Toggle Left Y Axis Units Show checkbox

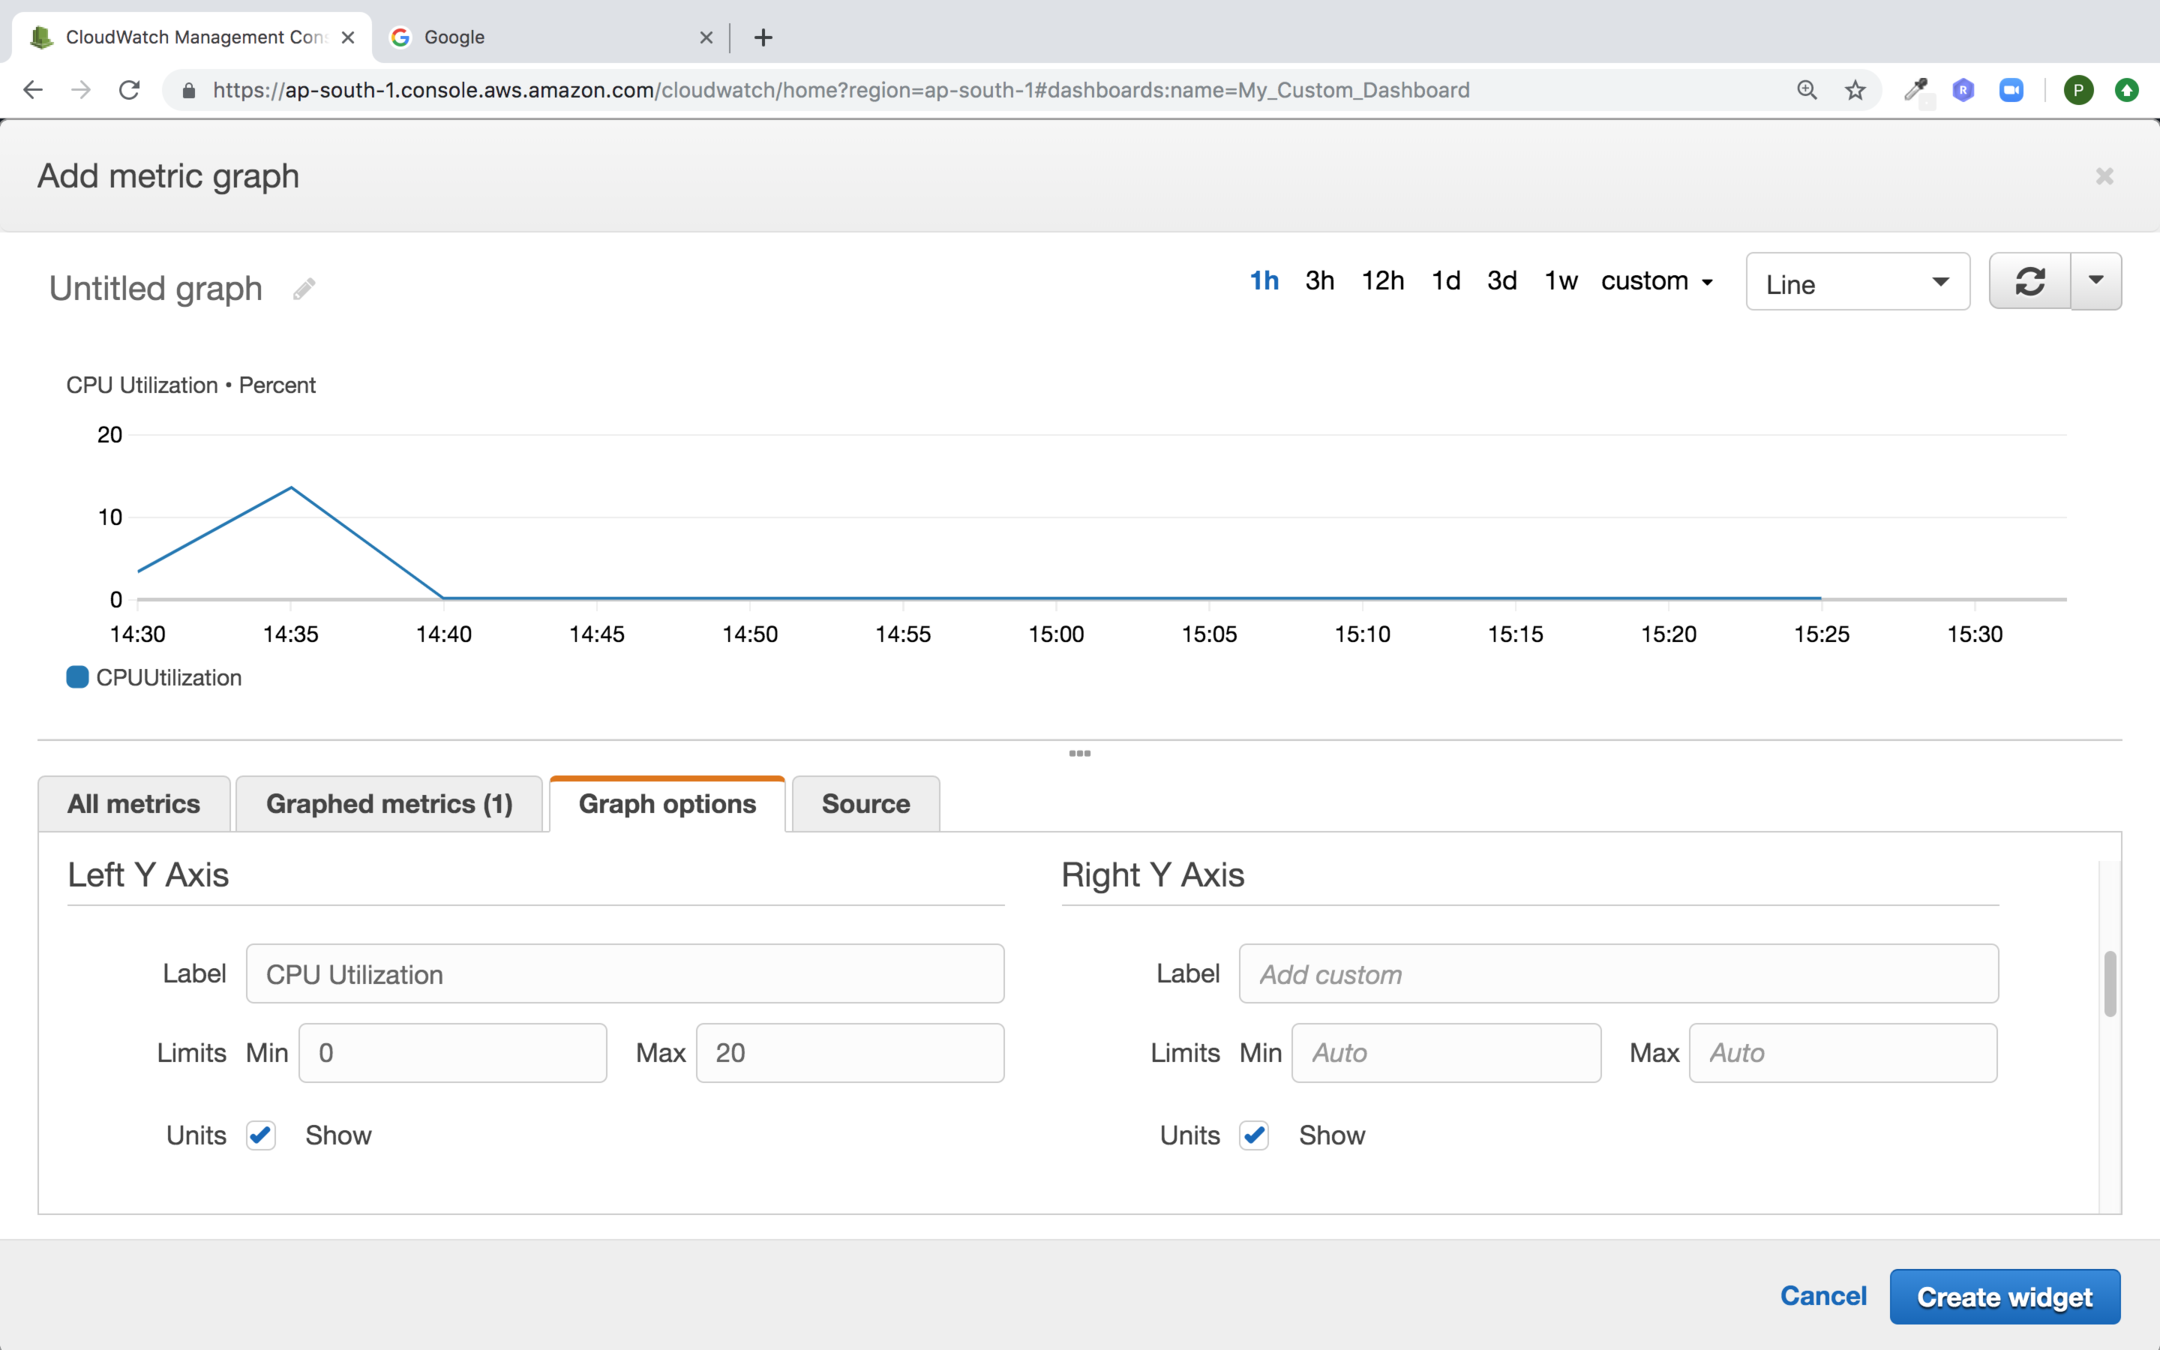261,1135
